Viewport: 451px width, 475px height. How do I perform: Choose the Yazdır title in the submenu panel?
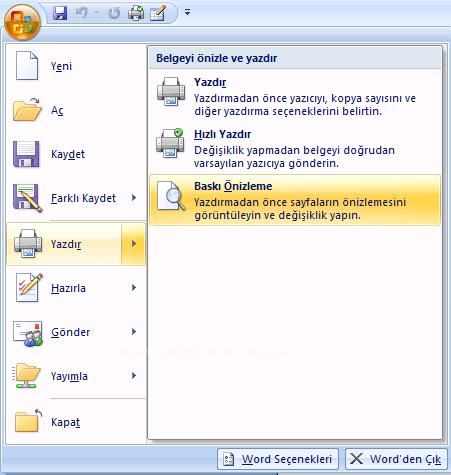[x=210, y=82]
